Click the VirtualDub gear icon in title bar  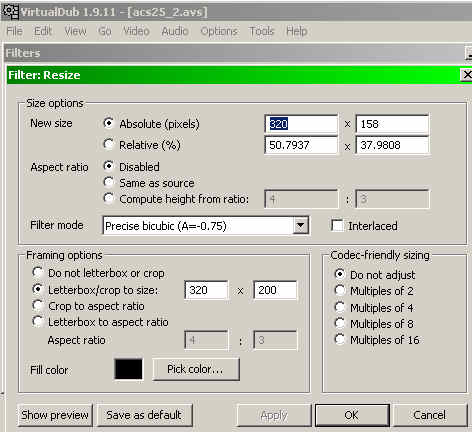pos(10,11)
